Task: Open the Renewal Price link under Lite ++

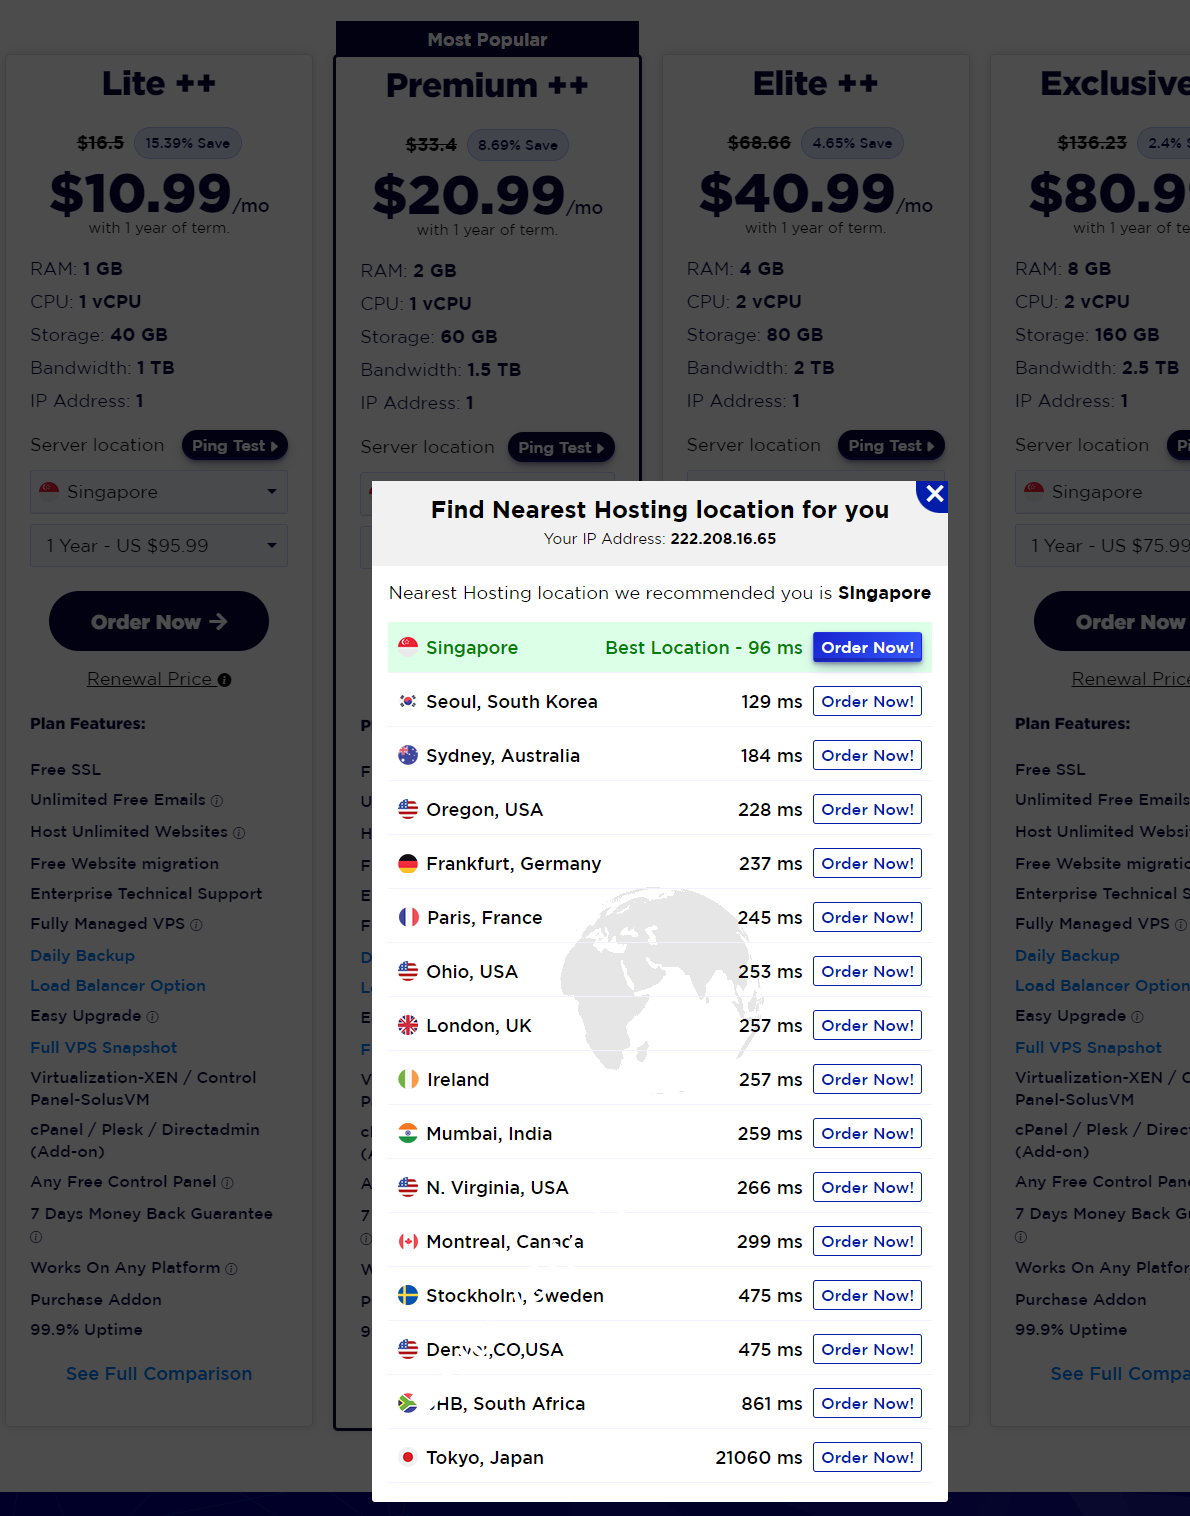Action: pyautogui.click(x=149, y=679)
